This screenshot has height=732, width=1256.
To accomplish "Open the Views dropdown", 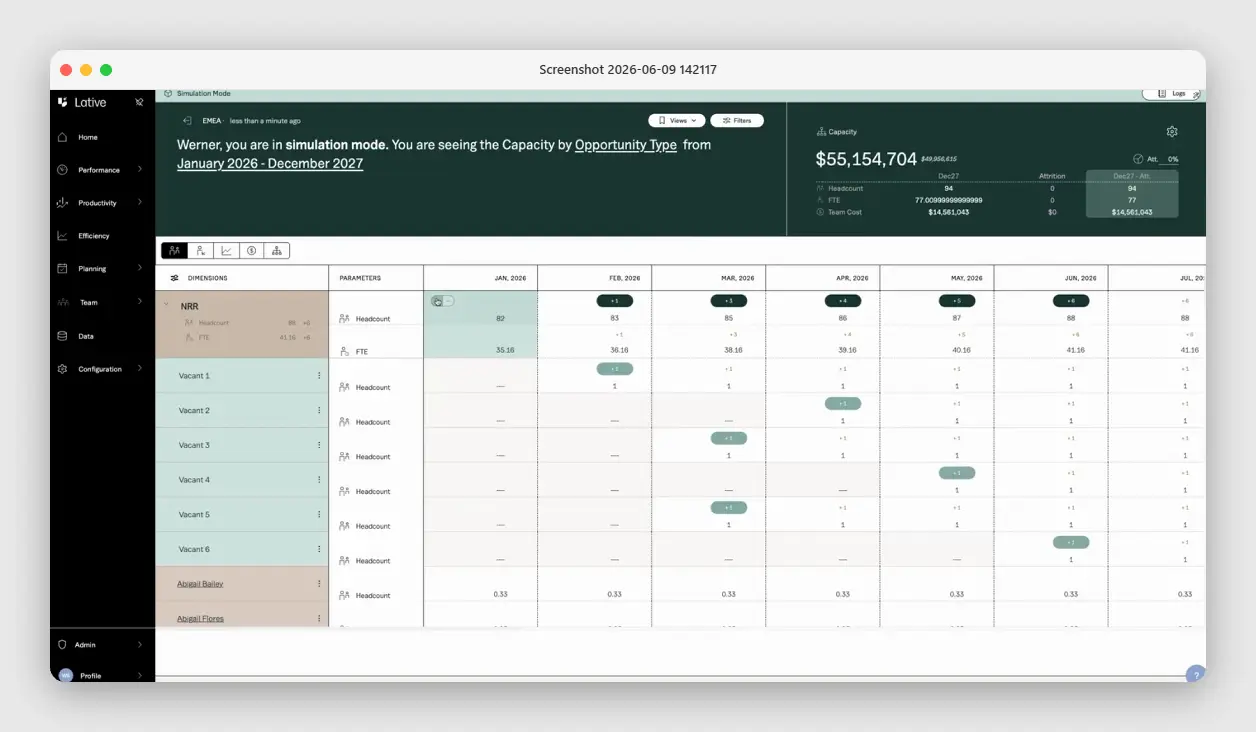I will click(677, 120).
